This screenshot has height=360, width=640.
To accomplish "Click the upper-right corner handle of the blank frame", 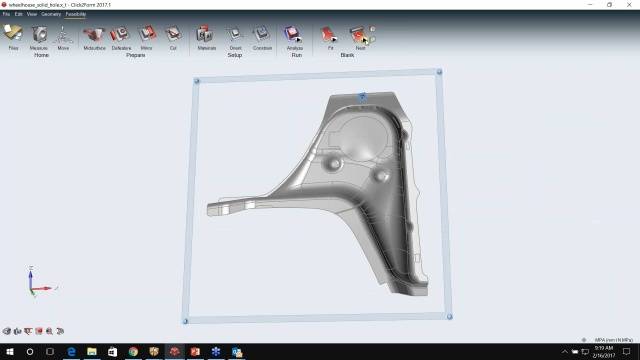I will 439,72.
